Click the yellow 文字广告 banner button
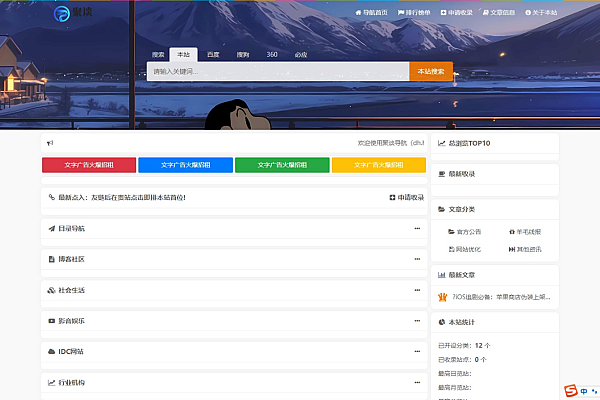 [x=379, y=165]
